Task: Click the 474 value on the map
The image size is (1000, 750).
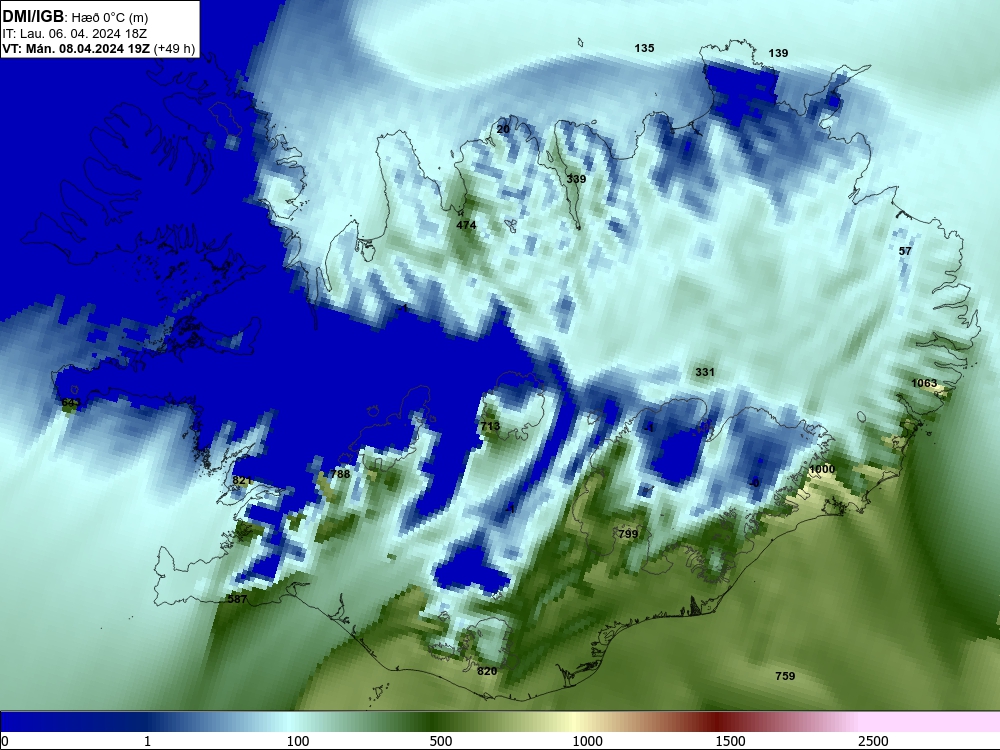Action: 466,224
